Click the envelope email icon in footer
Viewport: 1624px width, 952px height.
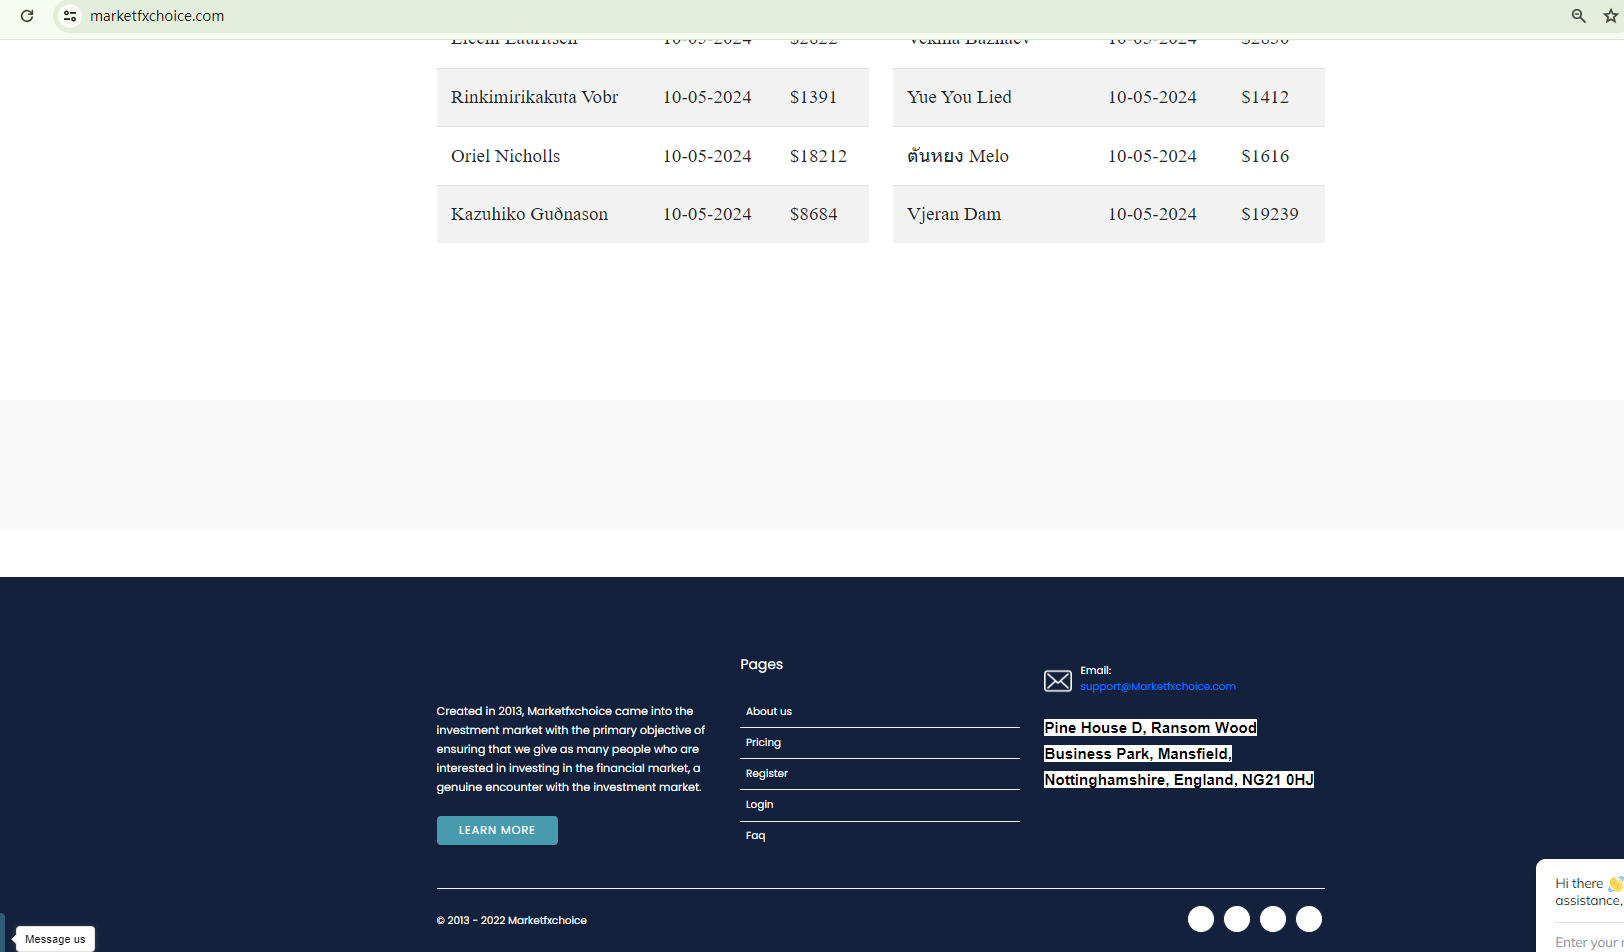click(1057, 681)
